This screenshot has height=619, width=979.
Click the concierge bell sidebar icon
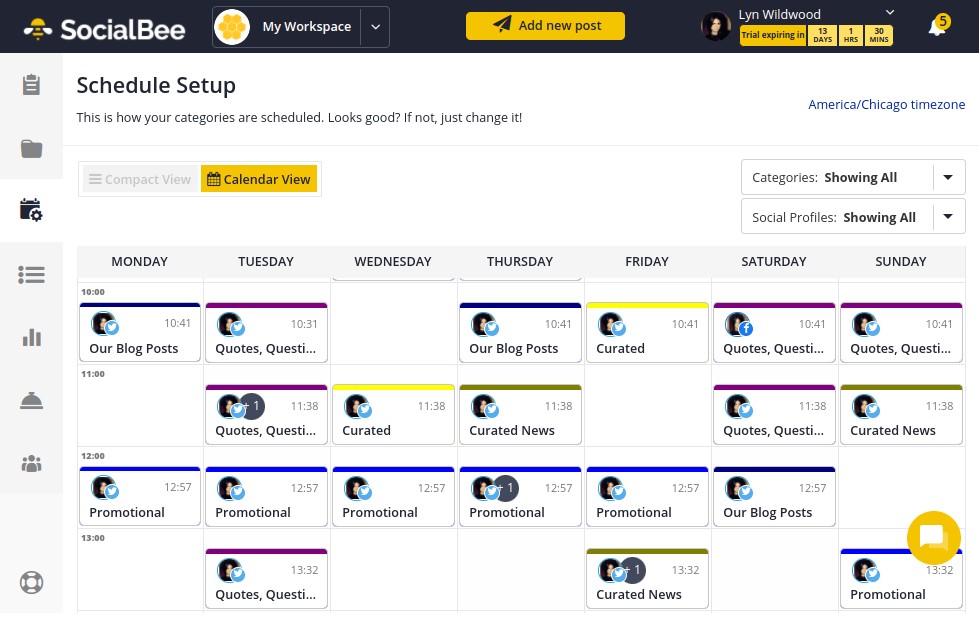tap(31, 400)
